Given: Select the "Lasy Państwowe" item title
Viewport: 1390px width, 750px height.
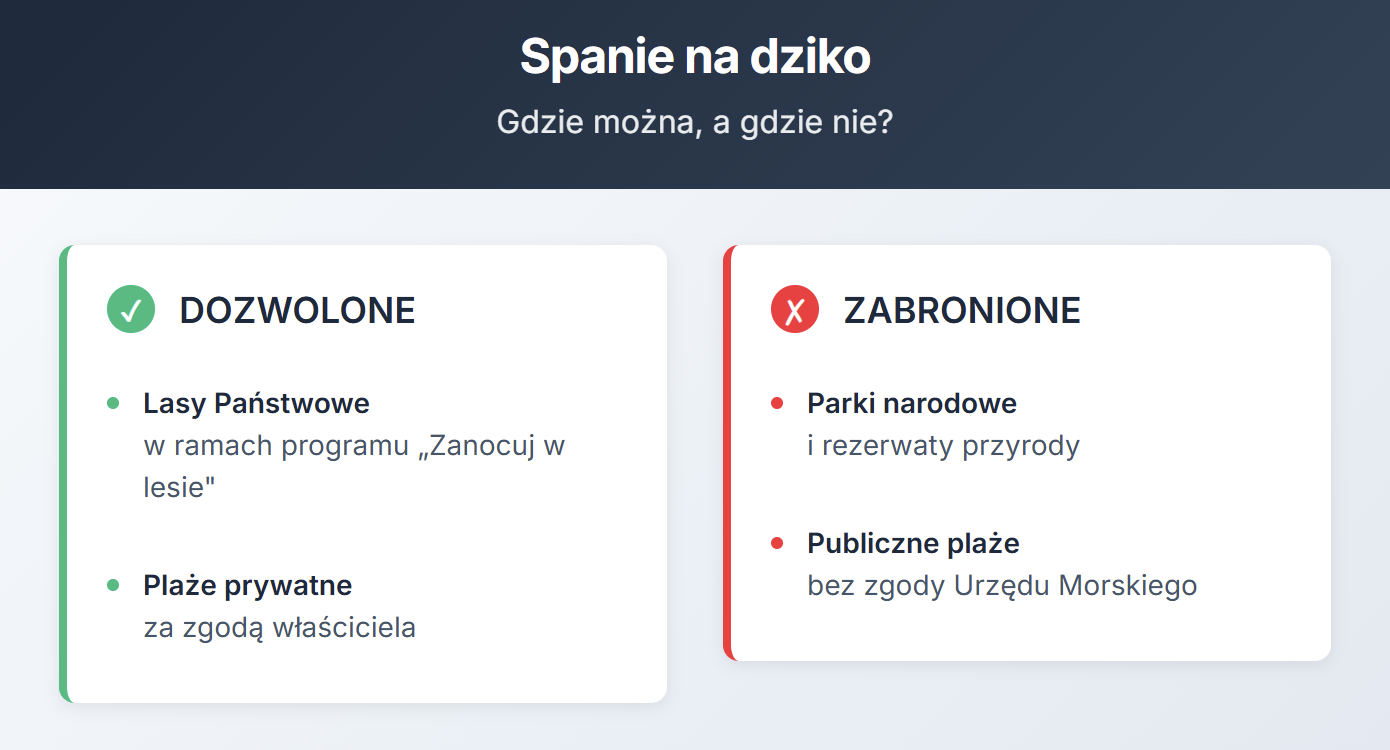Looking at the screenshot, I should click(x=256, y=403).
